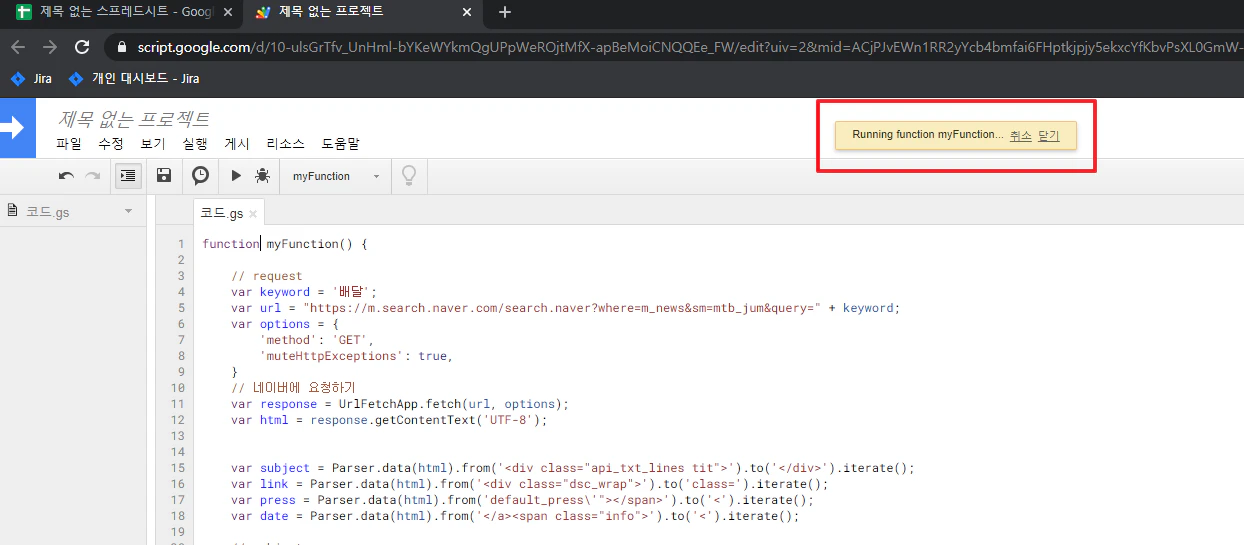Reload the current page
Image resolution: width=1244 pixels, height=545 pixels.
tap(82, 47)
